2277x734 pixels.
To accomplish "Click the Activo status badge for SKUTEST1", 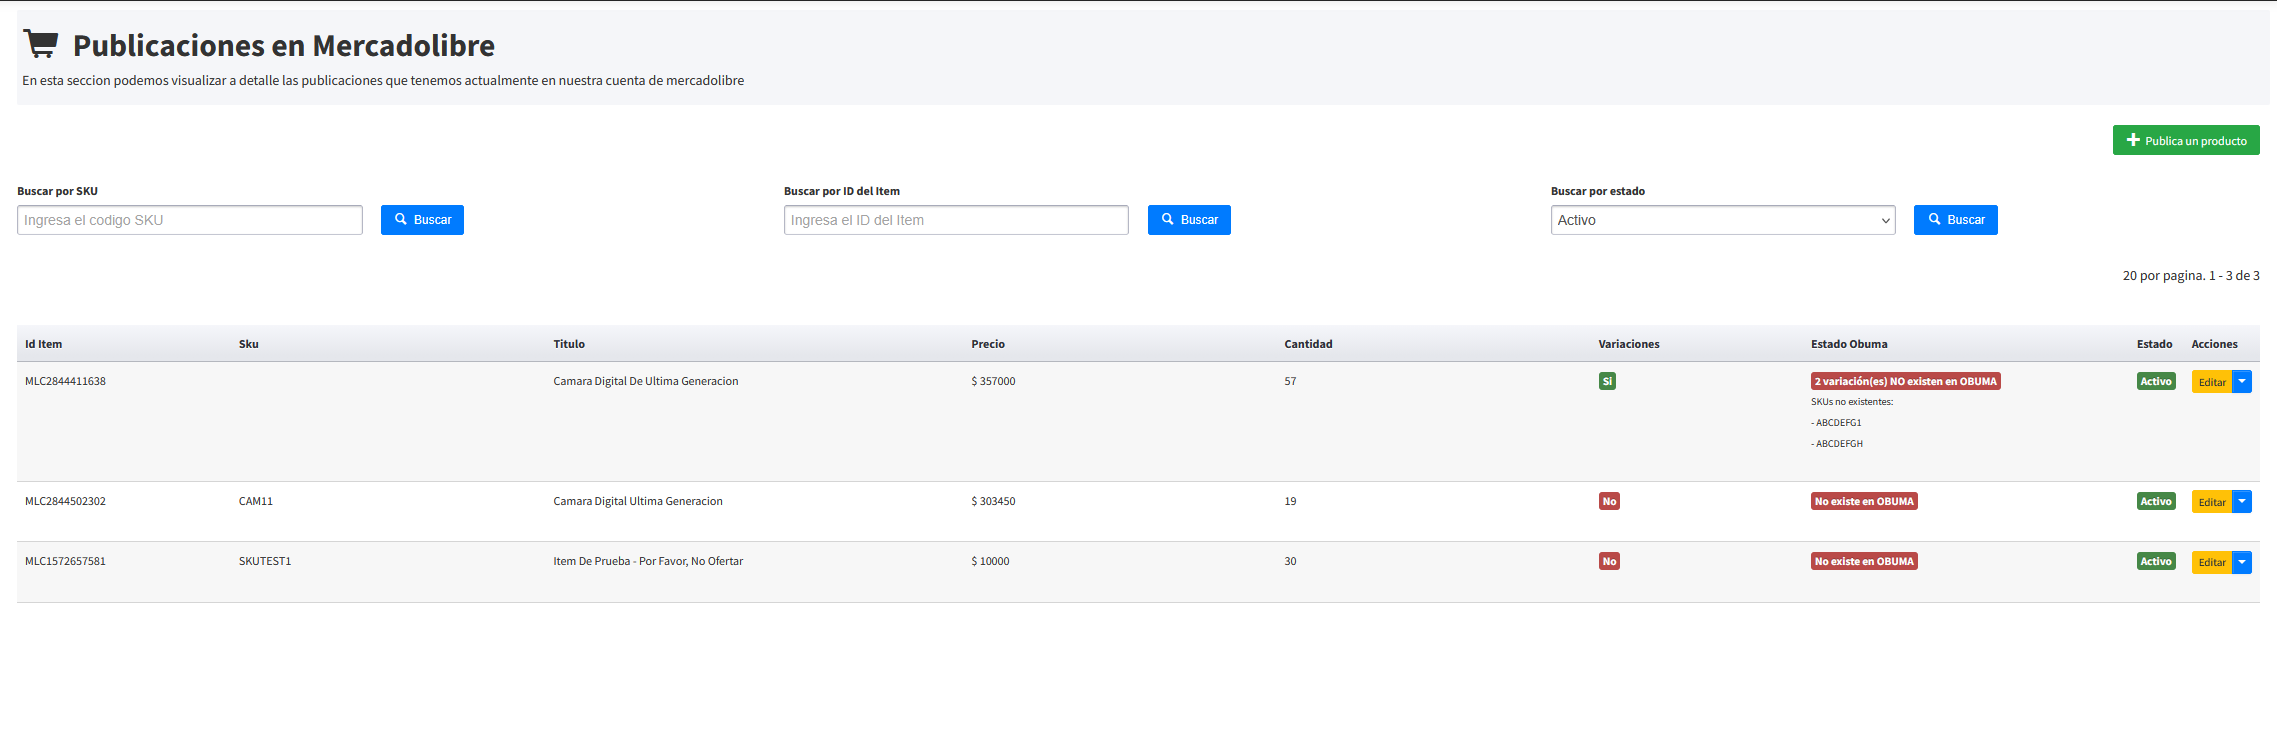I will pos(2155,561).
